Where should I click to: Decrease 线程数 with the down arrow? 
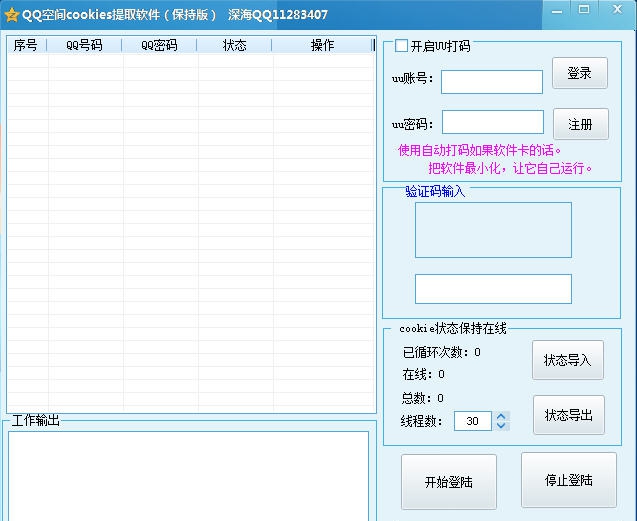tap(501, 425)
